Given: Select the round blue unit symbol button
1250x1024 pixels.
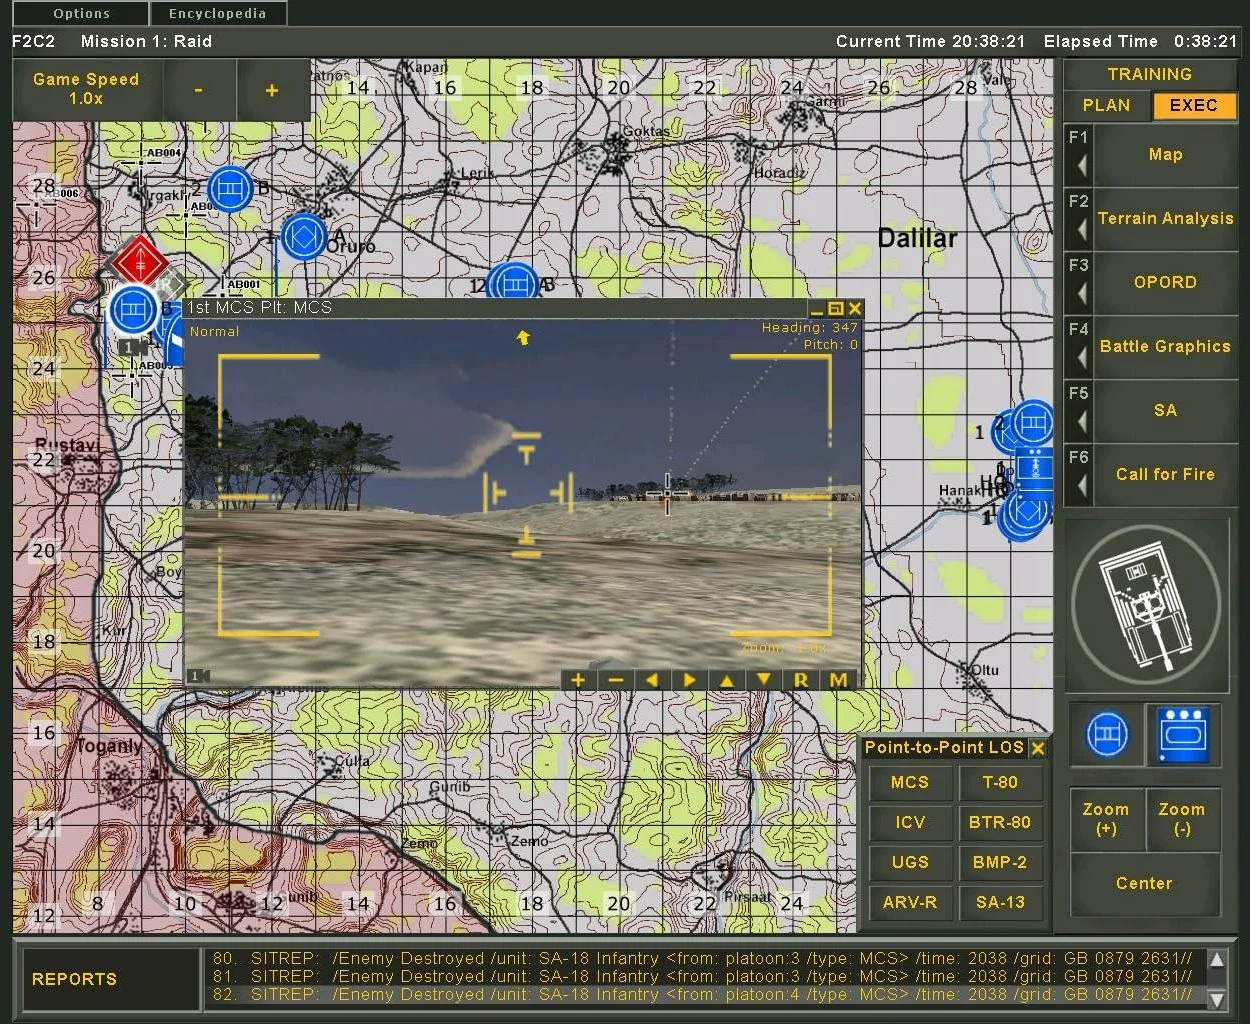Looking at the screenshot, I should 1106,735.
